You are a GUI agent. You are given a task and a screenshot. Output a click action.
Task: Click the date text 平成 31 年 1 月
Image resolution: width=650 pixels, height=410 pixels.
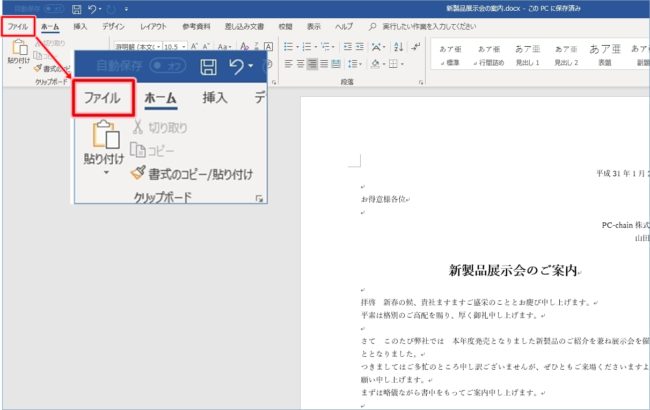coord(621,174)
